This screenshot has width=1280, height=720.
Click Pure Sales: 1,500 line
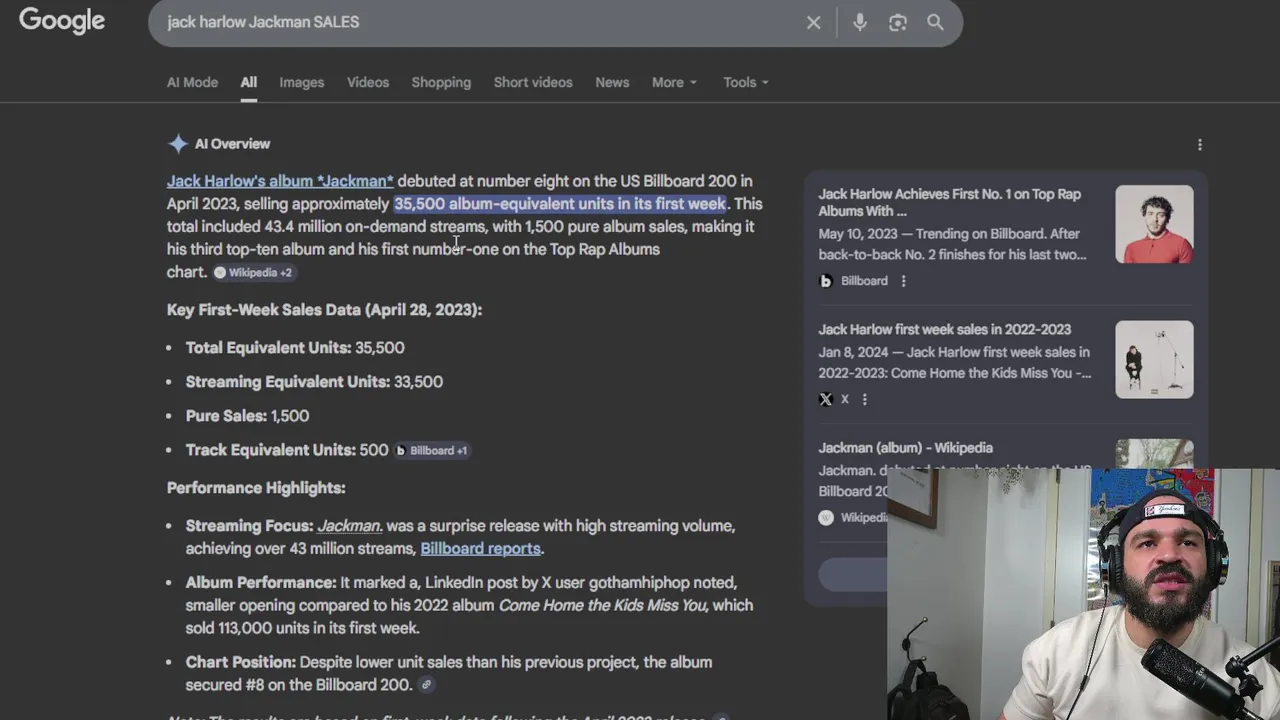(247, 416)
